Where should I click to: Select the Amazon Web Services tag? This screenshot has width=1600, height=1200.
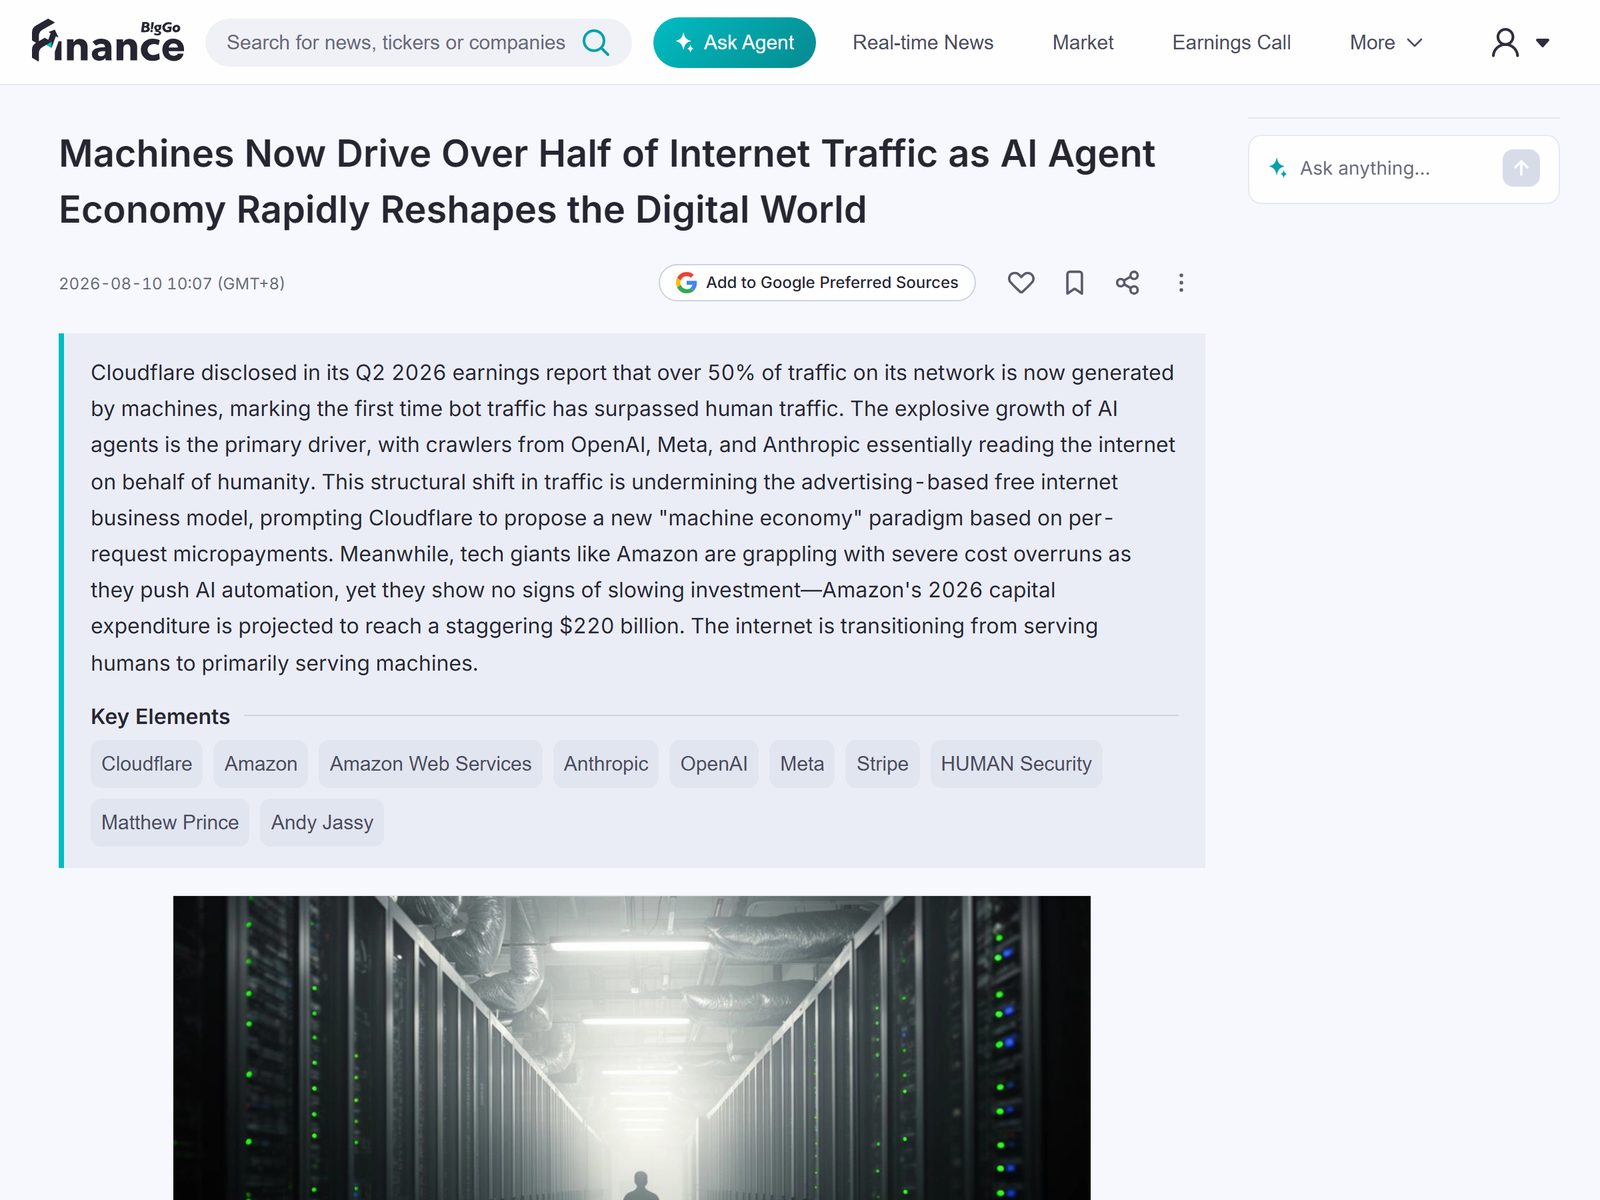pyautogui.click(x=431, y=764)
